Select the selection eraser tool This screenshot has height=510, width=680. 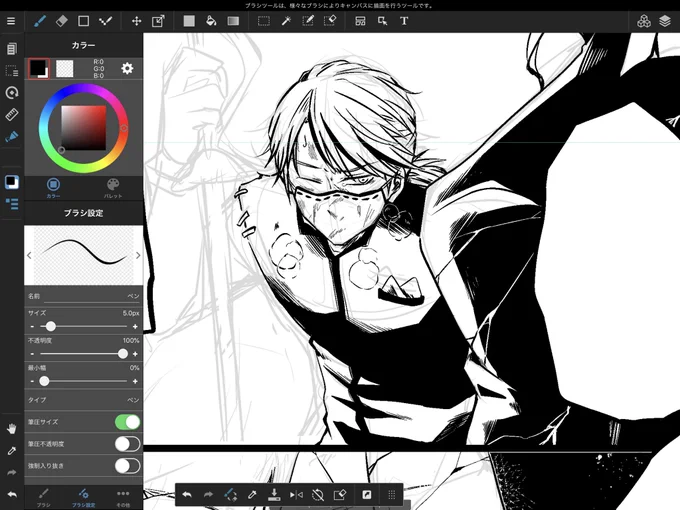pos(330,21)
